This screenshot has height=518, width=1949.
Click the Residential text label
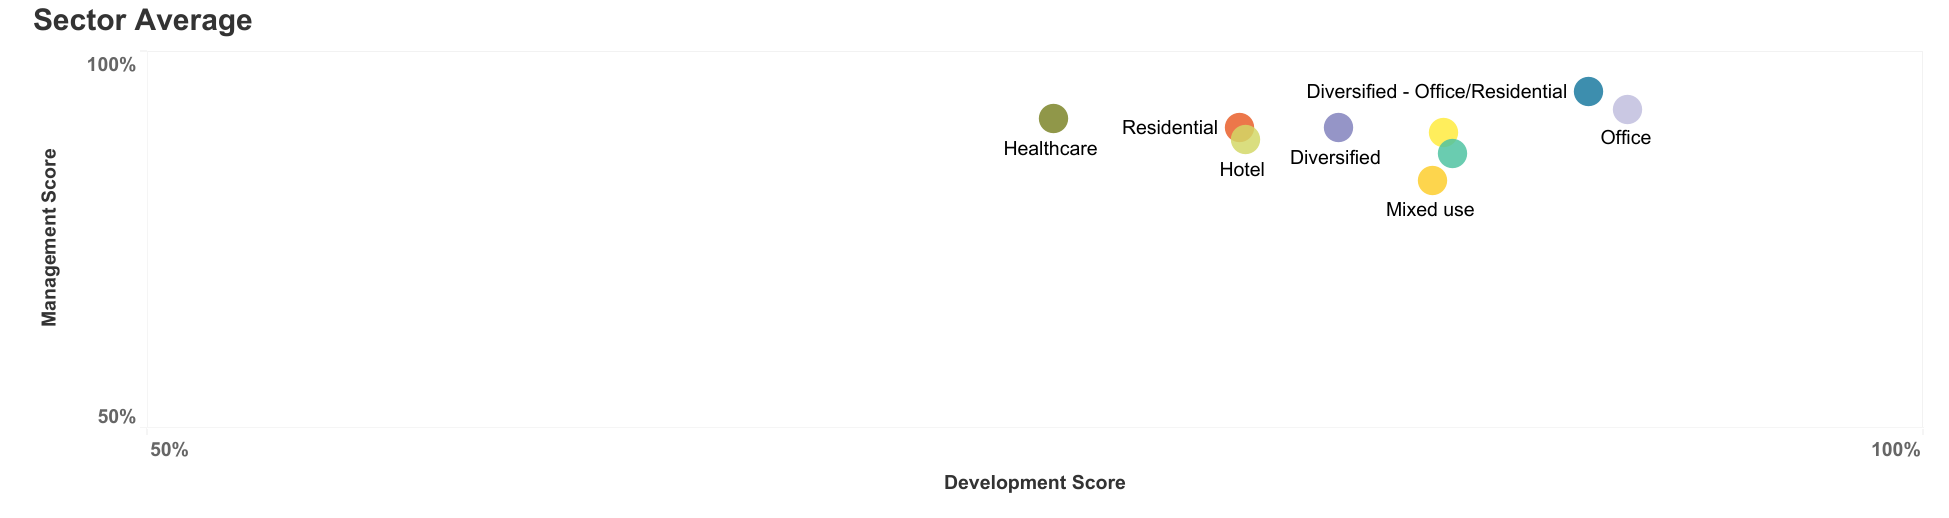click(x=1170, y=127)
